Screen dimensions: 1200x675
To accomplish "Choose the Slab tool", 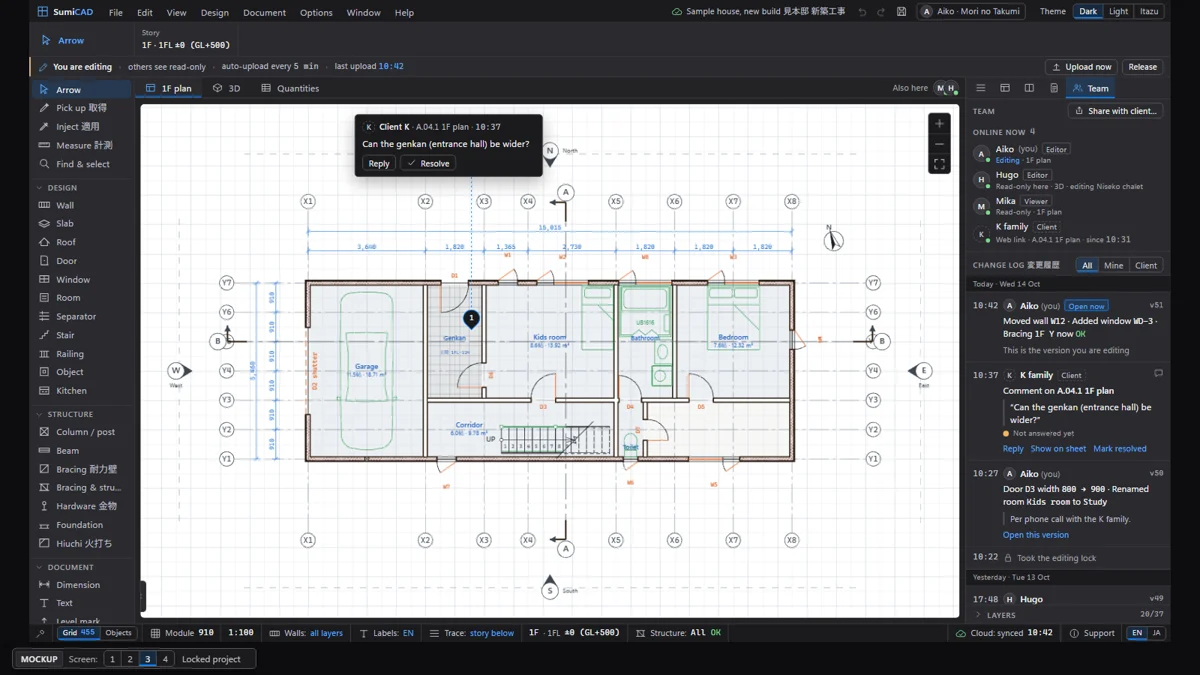I will (x=82, y=224).
